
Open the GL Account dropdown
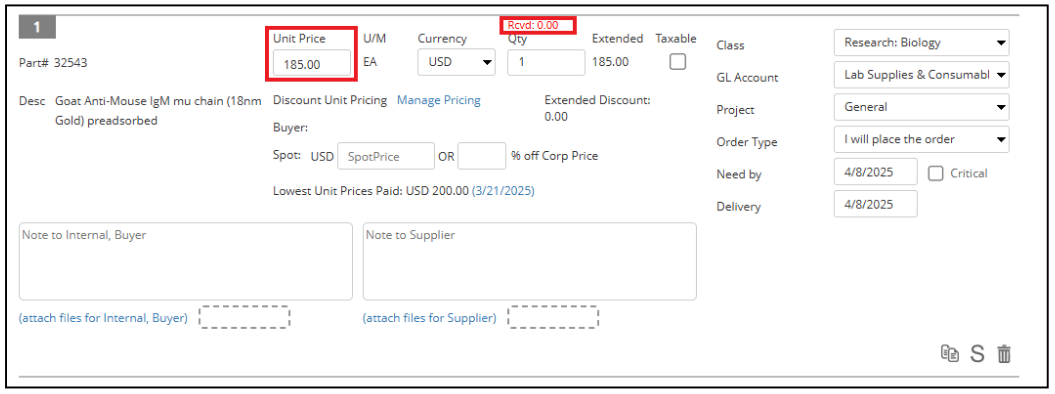pyautogui.click(x=921, y=75)
